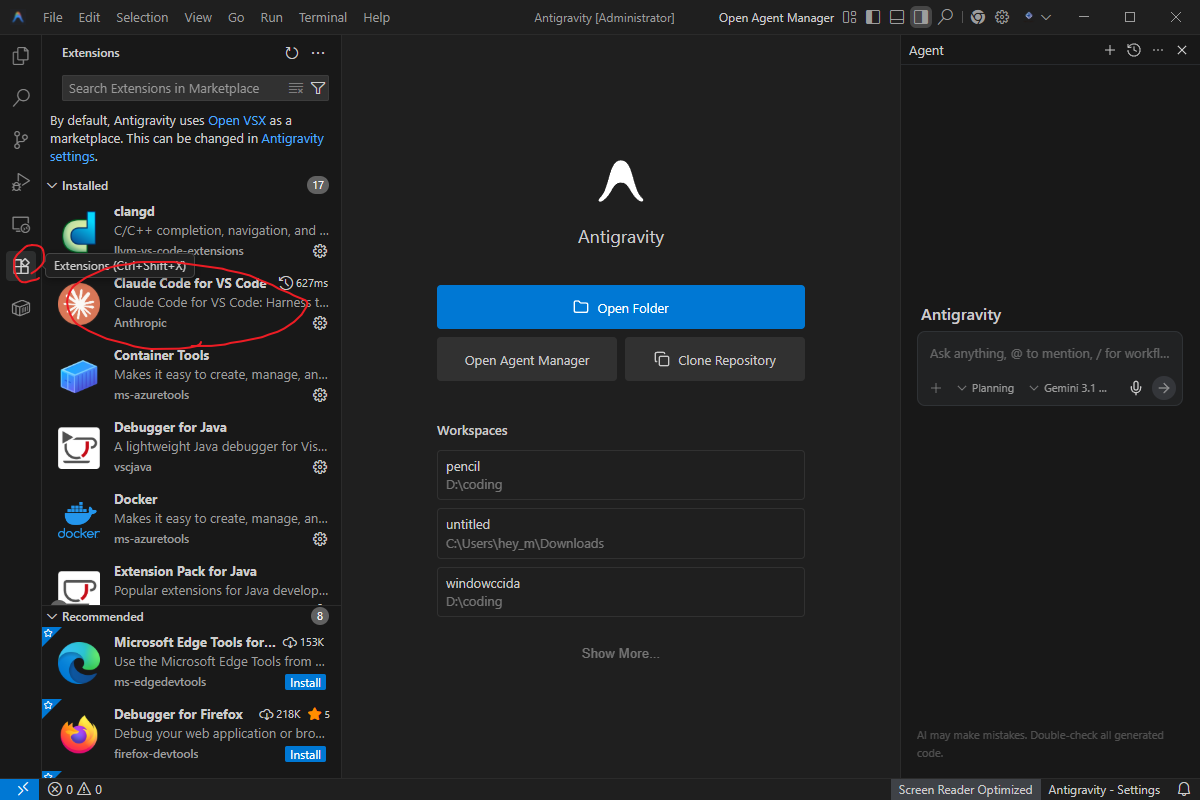This screenshot has height=800, width=1200.
Task: Open the Explorer view in activity bar
Action: pyautogui.click(x=20, y=56)
